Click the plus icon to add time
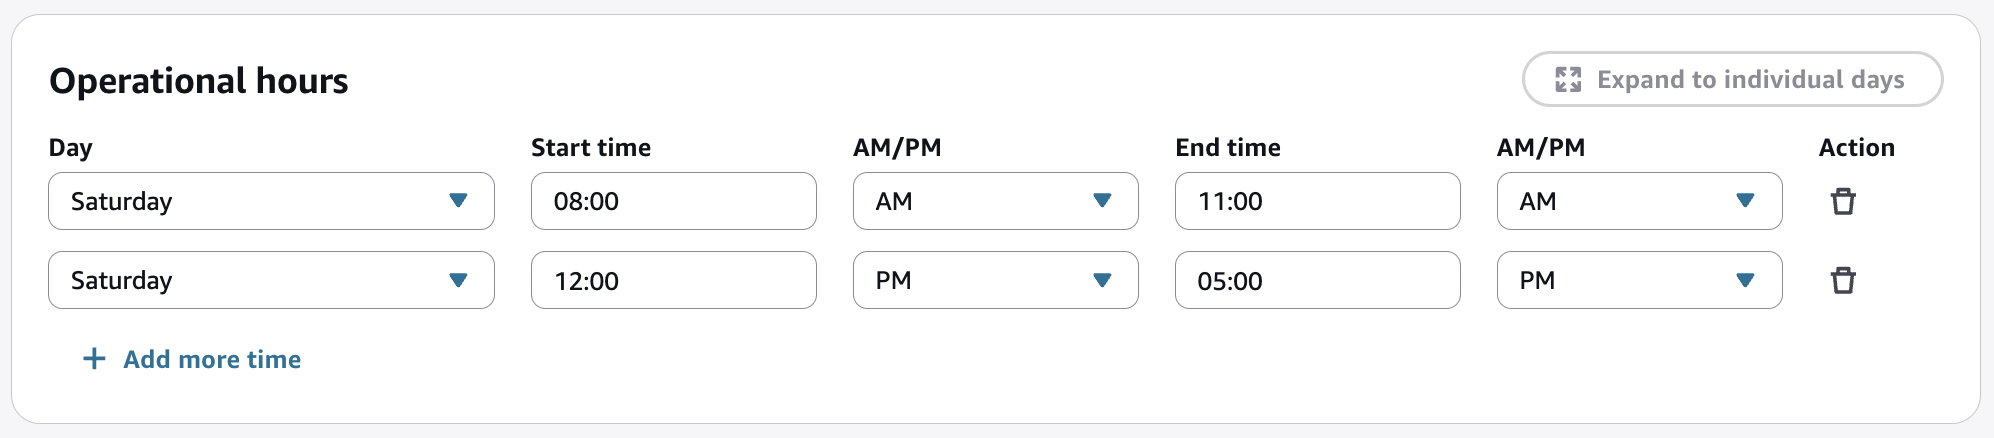 (x=94, y=359)
